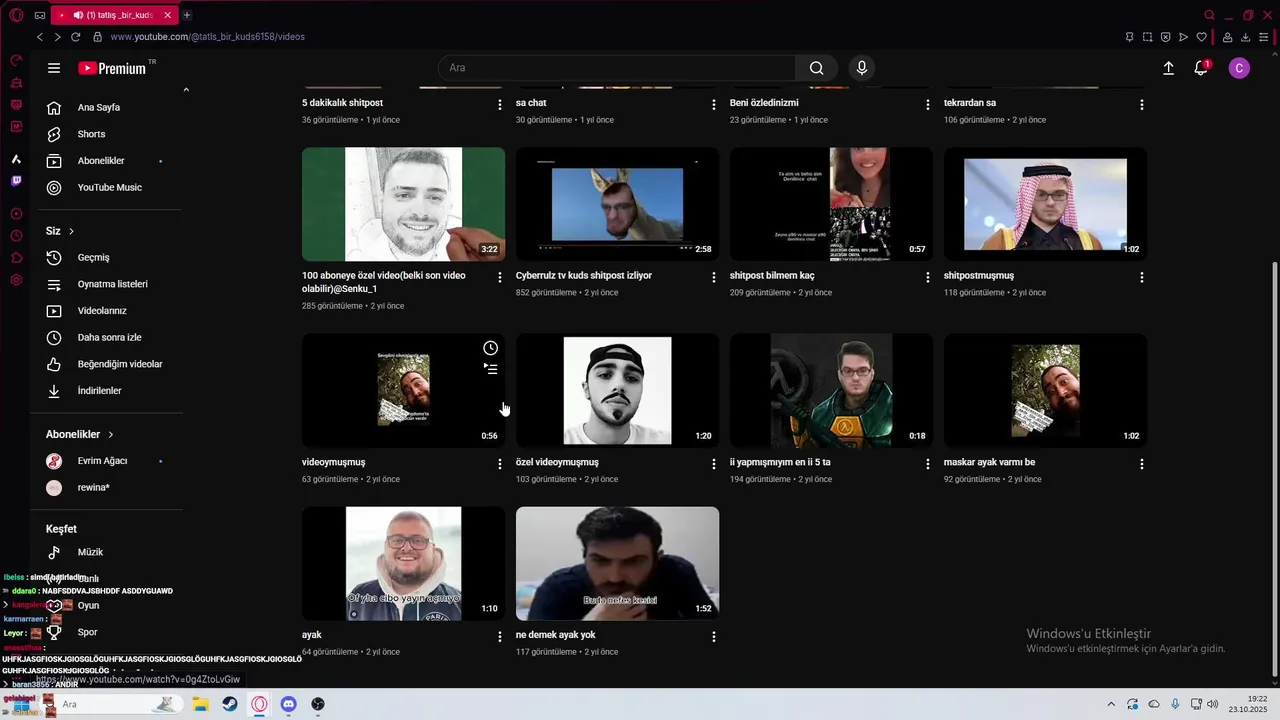Screen dimensions: 1280x720
Task: Open options menu for maskar ayak varmı be
Action: pyautogui.click(x=1142, y=464)
